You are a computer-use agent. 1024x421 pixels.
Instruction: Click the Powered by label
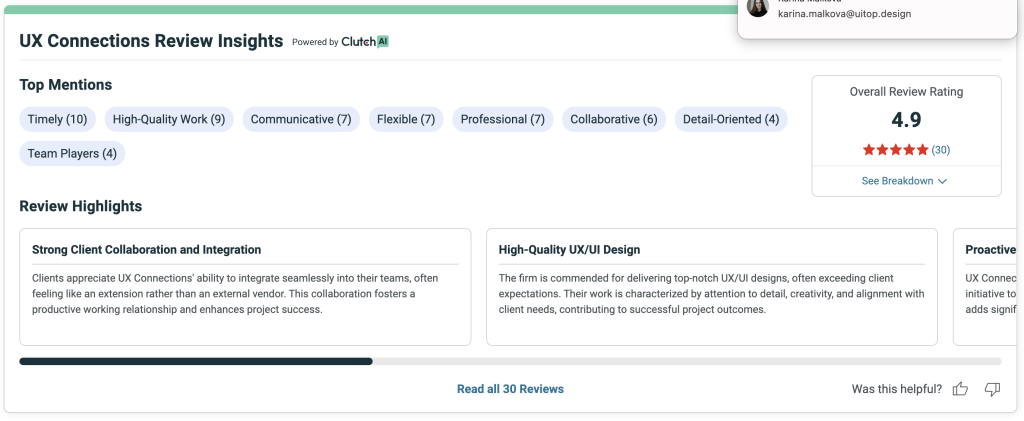pyautogui.click(x=315, y=42)
